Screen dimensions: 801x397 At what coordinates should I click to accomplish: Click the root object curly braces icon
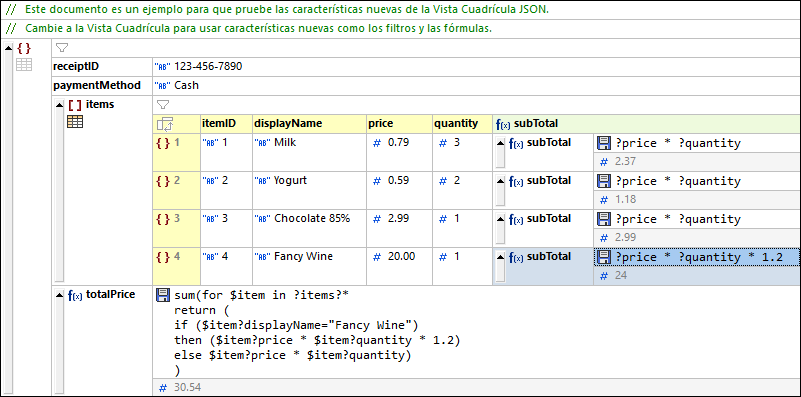coord(23,49)
